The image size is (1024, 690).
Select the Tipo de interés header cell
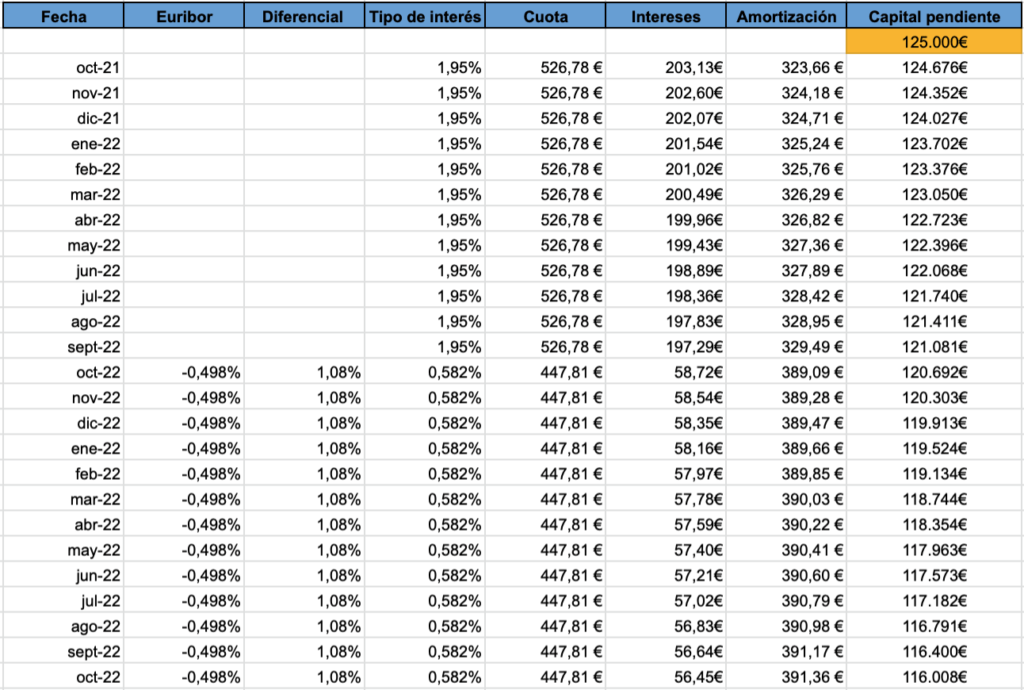[425, 17]
